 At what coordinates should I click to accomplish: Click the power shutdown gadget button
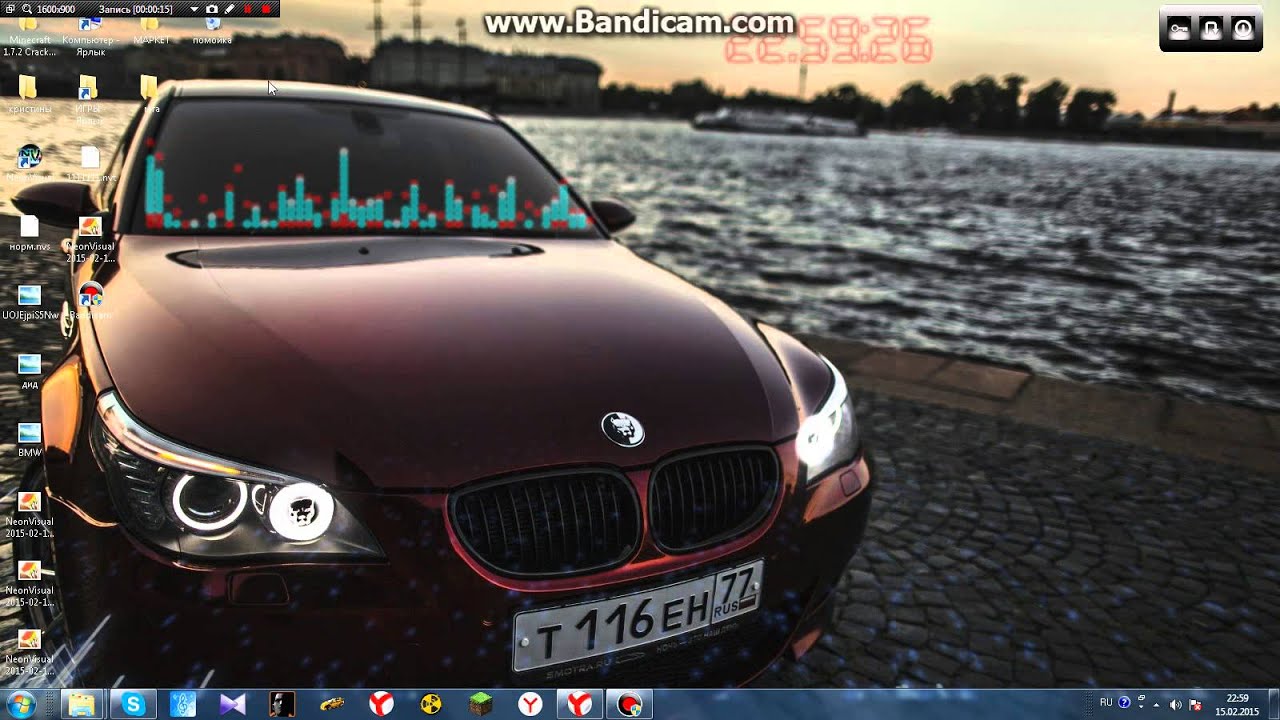coord(1243,29)
